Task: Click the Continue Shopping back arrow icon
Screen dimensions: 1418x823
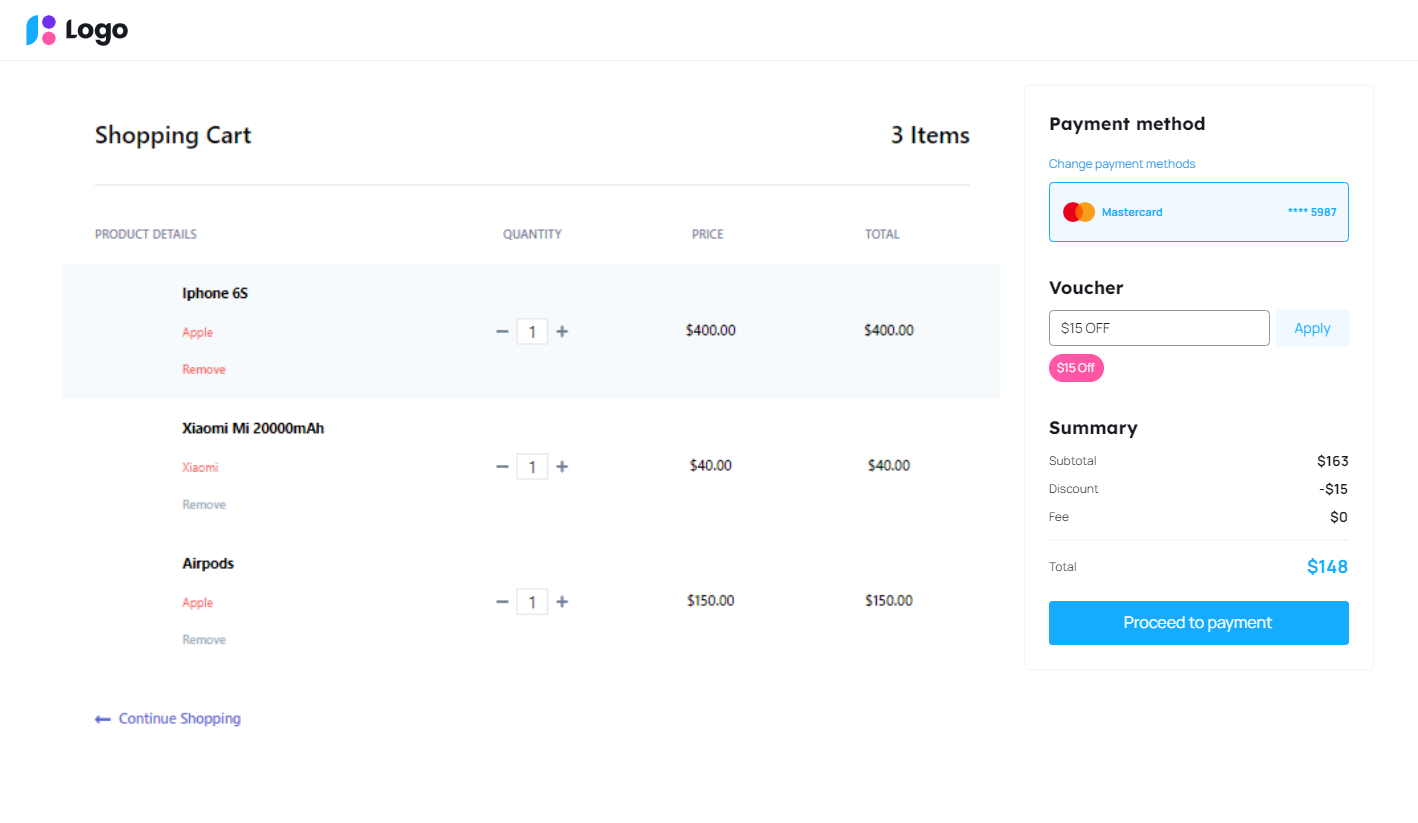Action: pyautogui.click(x=103, y=719)
